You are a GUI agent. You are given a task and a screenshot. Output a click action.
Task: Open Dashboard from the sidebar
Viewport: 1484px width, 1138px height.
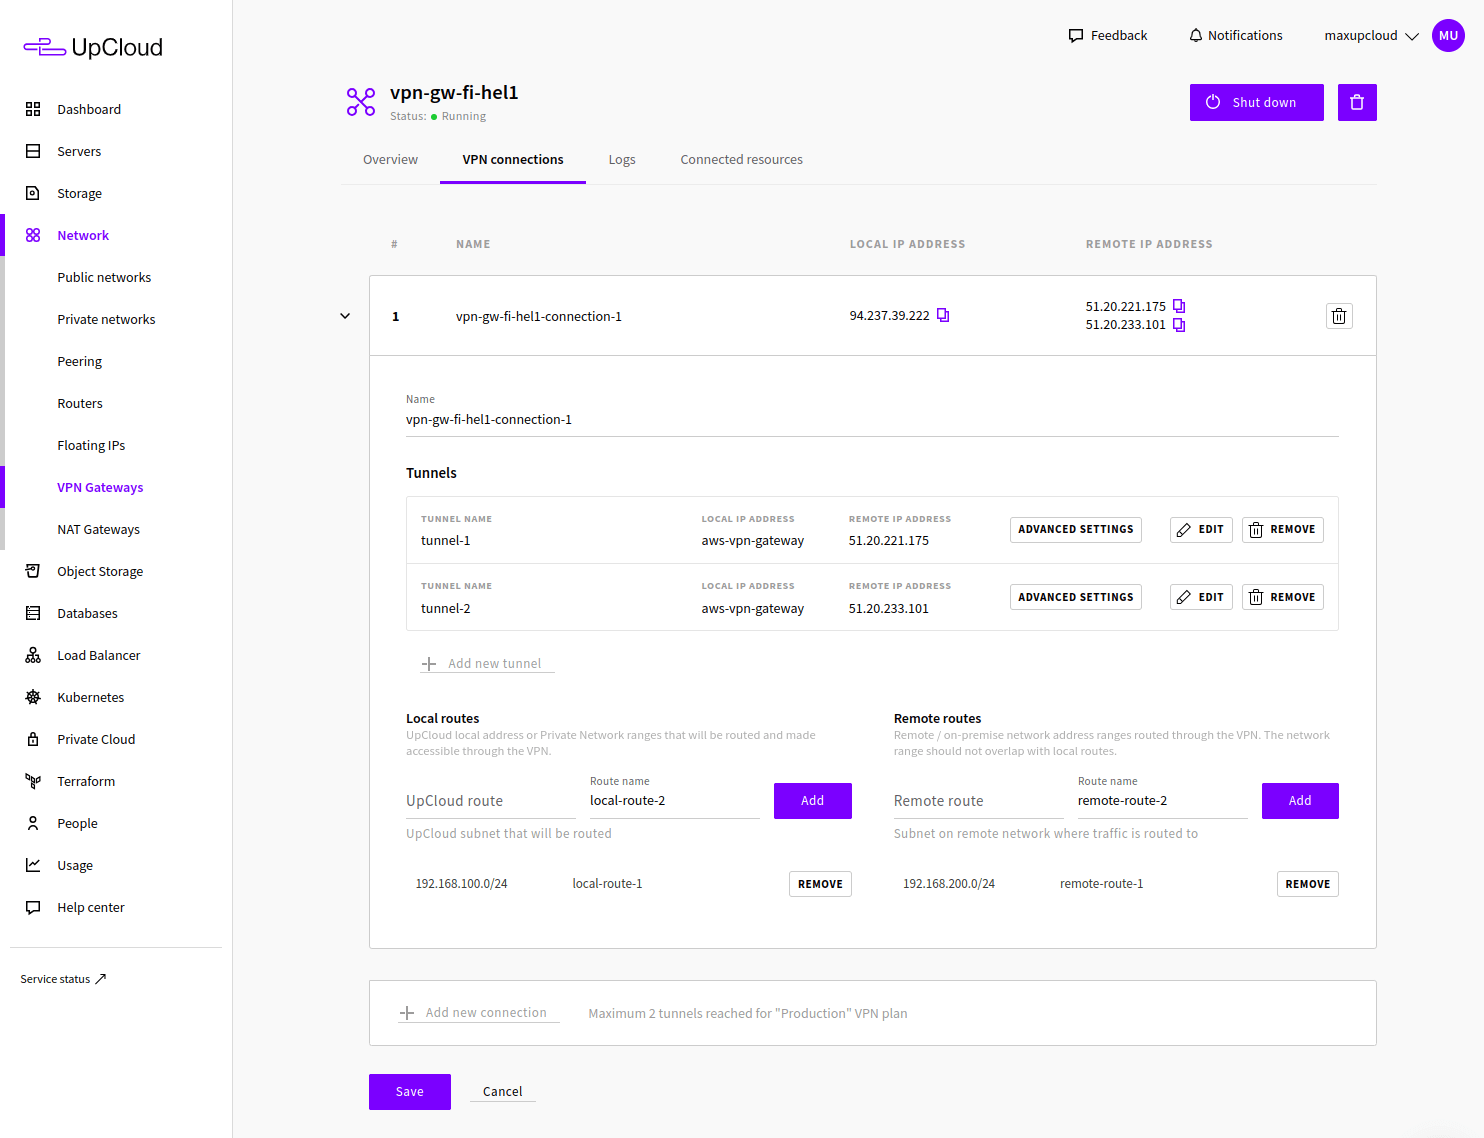(88, 109)
